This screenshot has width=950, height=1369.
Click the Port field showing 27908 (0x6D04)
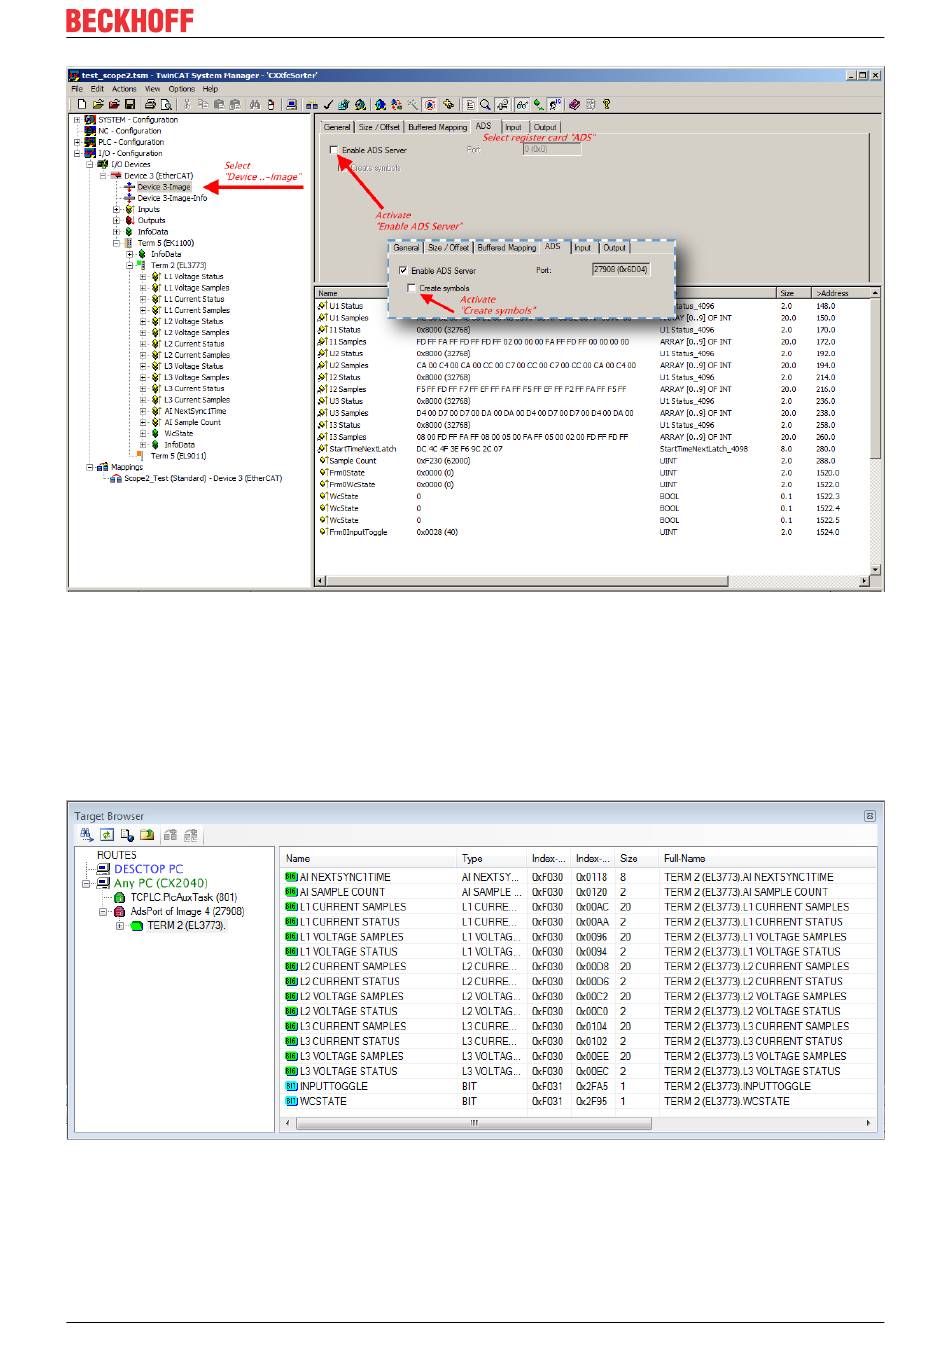(620, 270)
